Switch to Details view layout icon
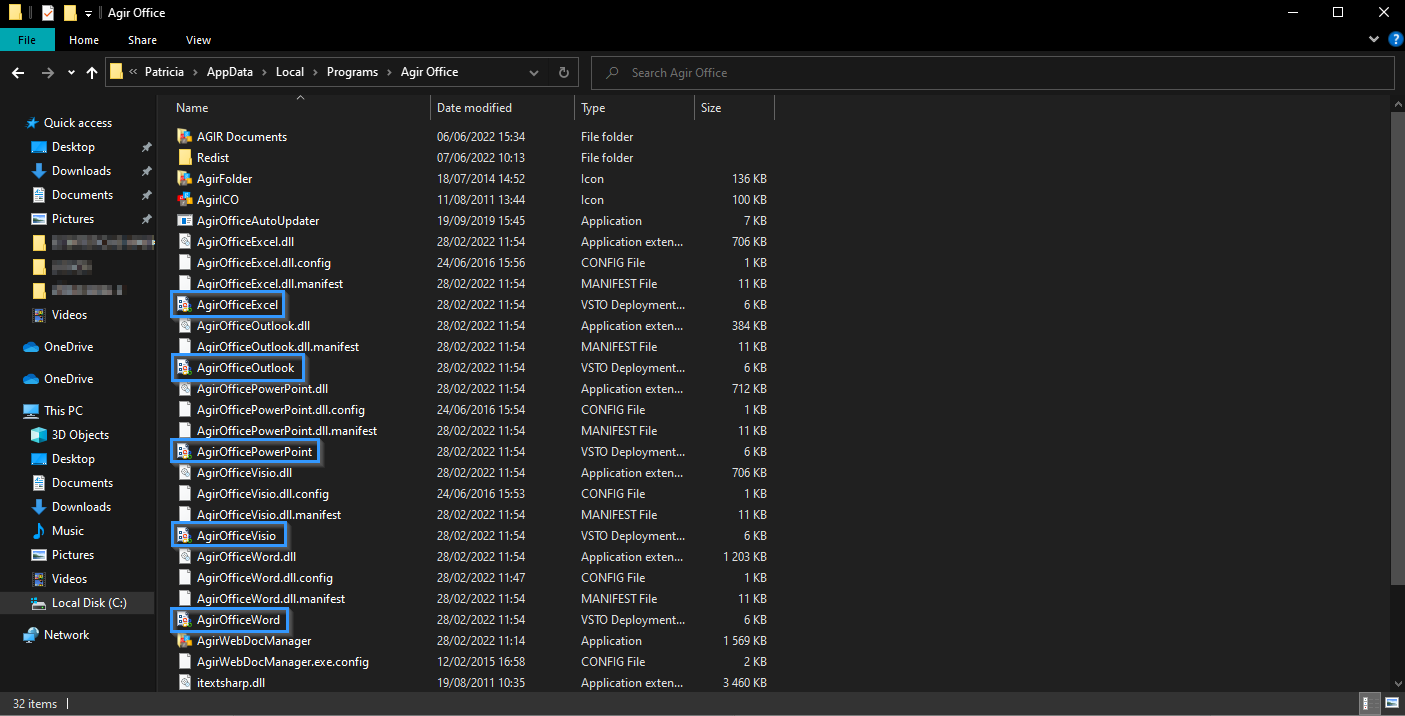This screenshot has width=1405, height=716. tap(1367, 703)
